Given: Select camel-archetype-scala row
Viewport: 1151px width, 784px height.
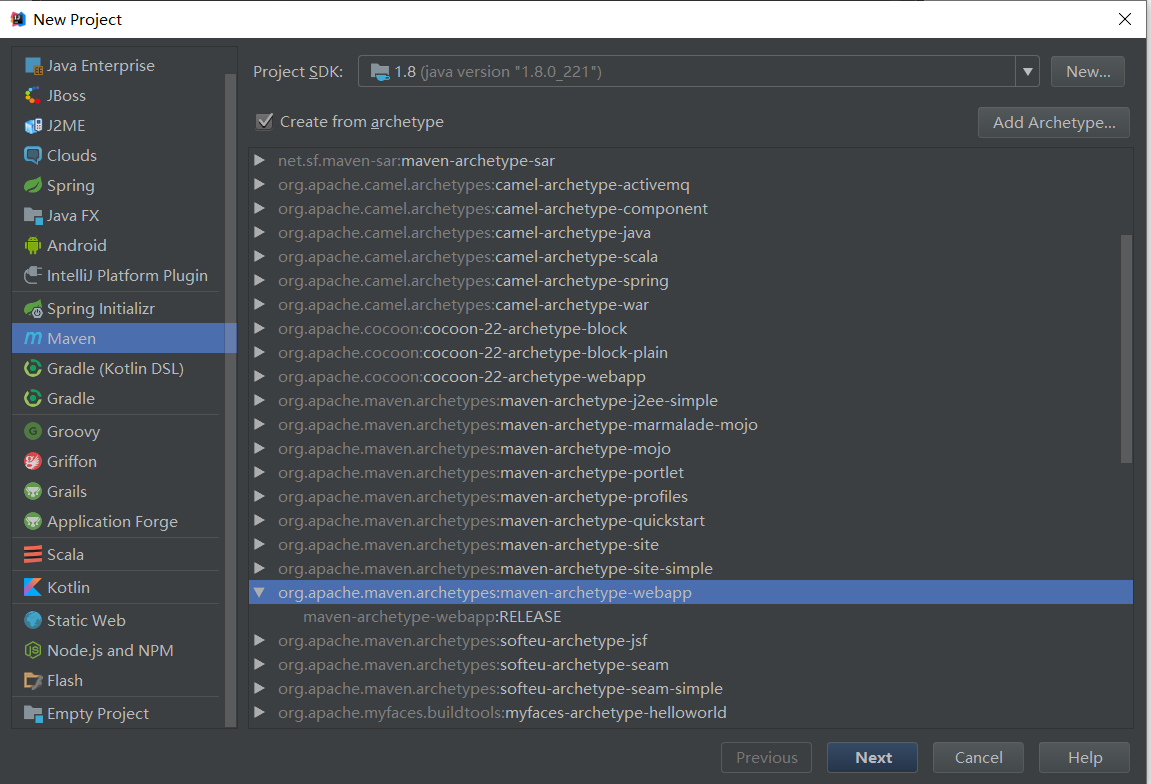Looking at the screenshot, I should coord(690,256).
